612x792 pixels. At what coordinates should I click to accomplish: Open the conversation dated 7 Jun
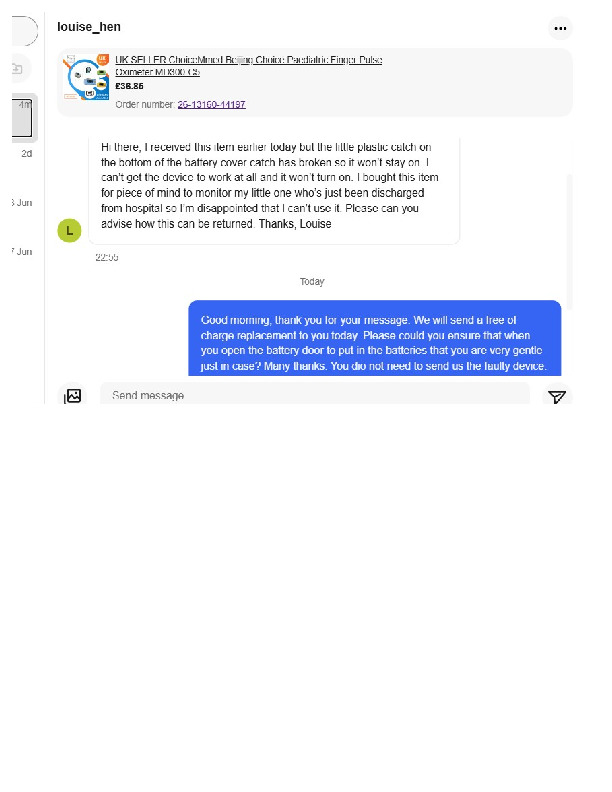click(22, 252)
